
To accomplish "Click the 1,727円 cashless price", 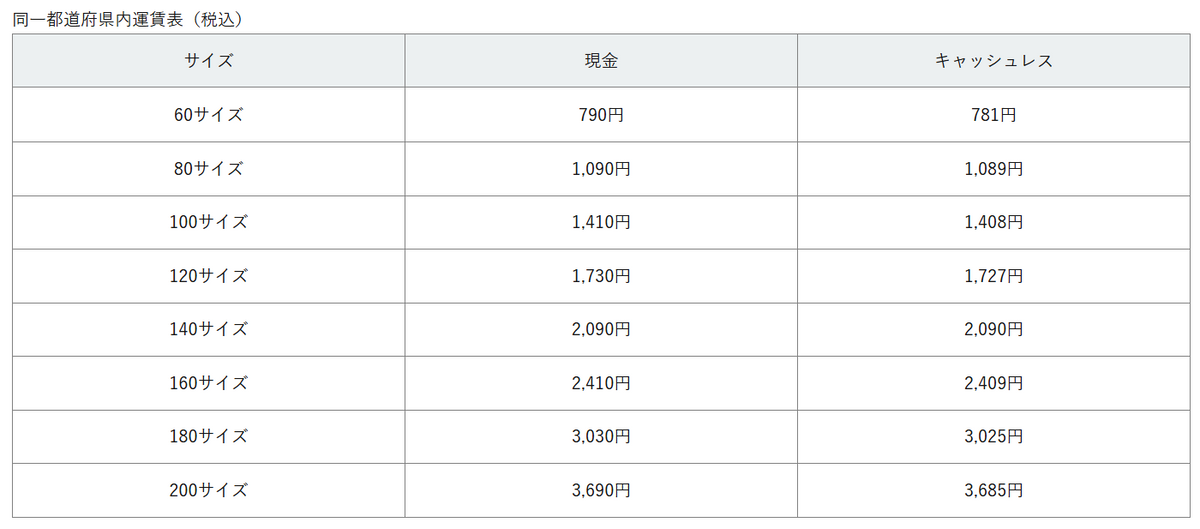I will [x=993, y=276].
